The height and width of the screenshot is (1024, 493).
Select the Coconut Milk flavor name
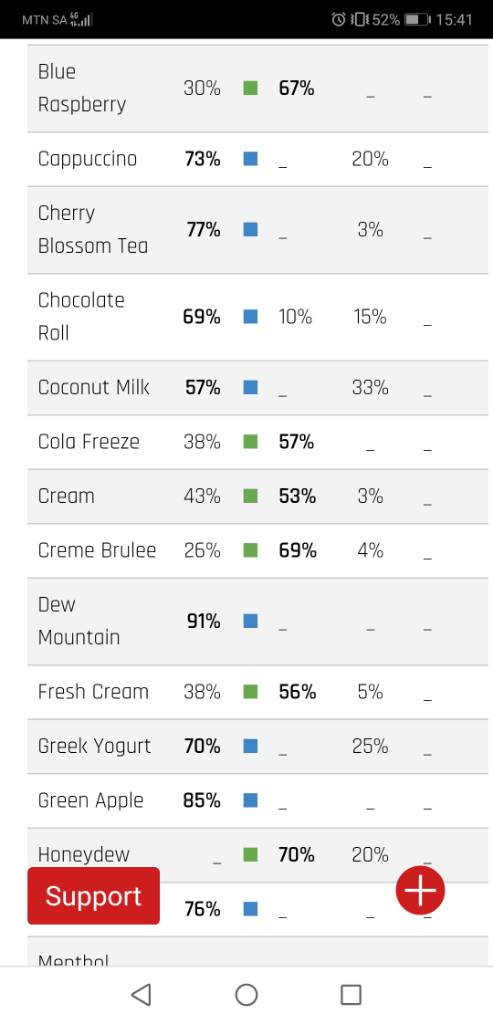coord(93,387)
